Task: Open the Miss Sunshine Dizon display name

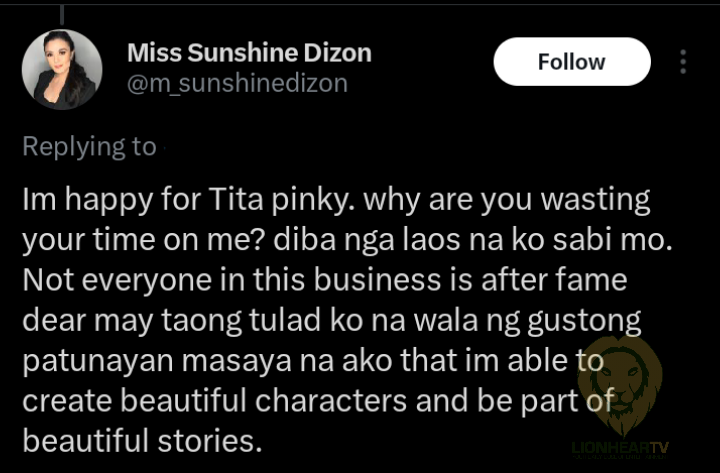Action: [x=249, y=53]
